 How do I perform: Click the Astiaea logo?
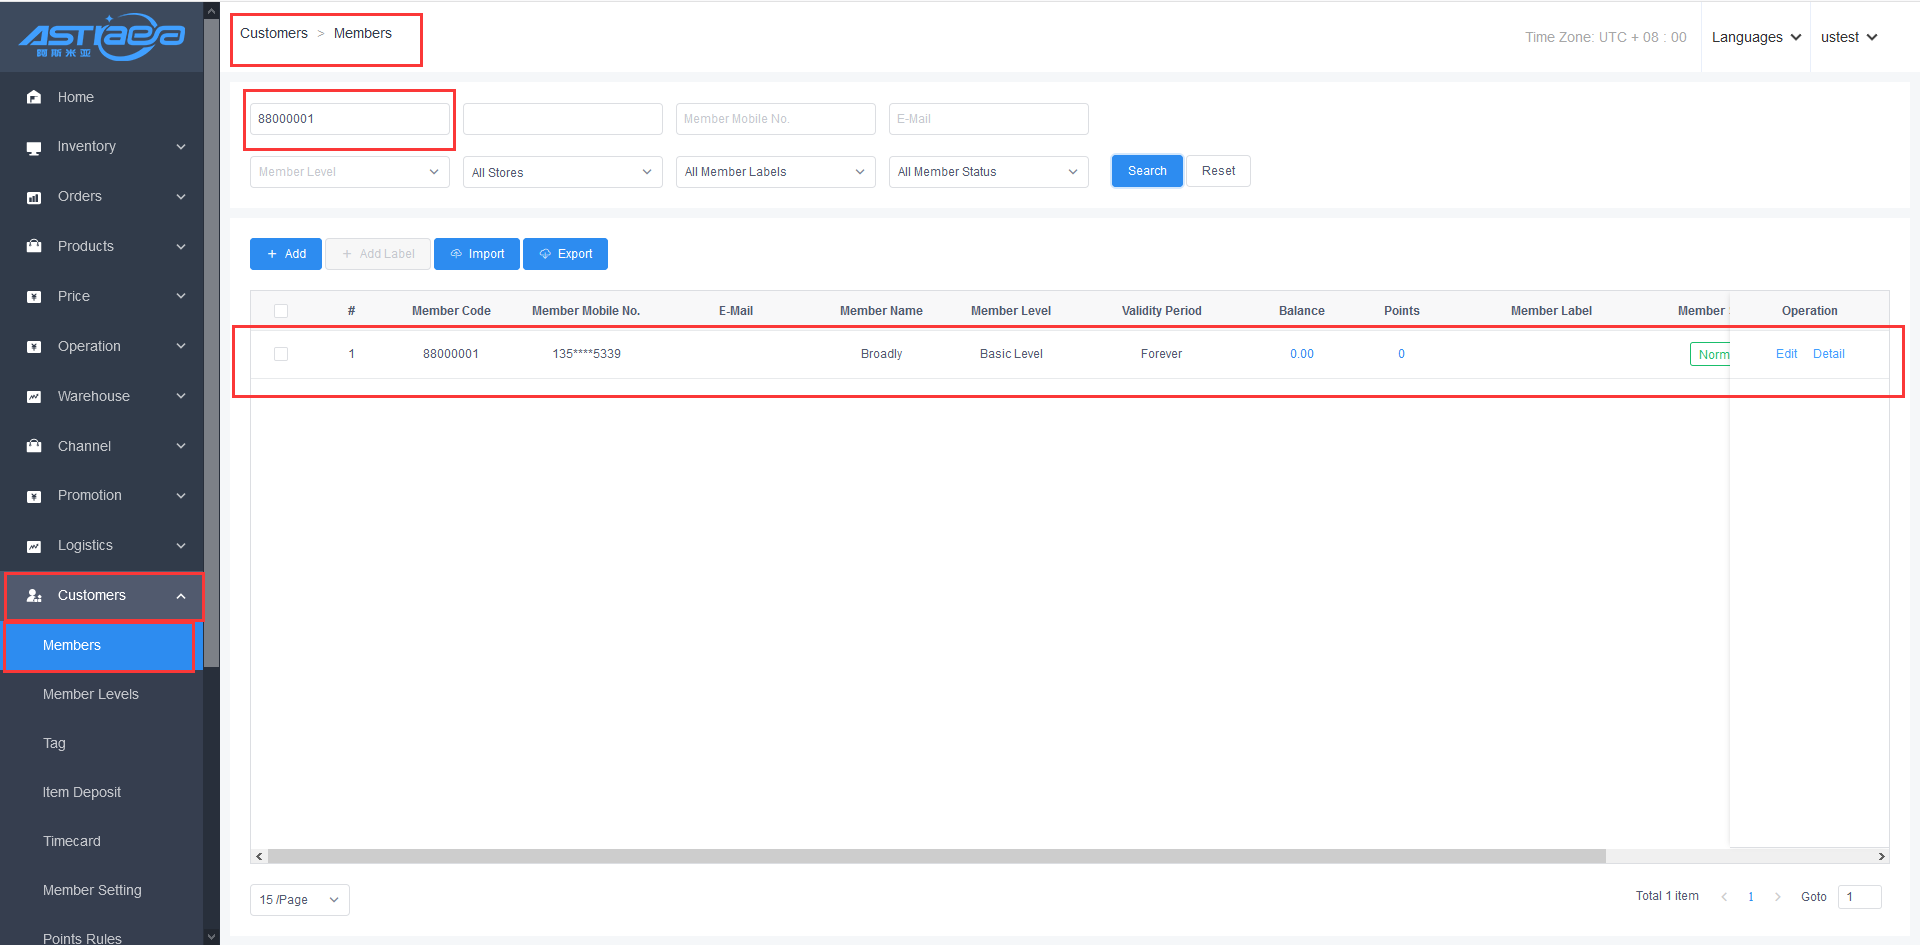[x=102, y=37]
